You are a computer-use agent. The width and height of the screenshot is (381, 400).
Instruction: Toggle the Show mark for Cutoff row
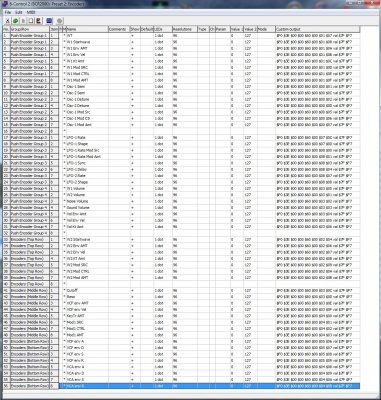pos(132,290)
